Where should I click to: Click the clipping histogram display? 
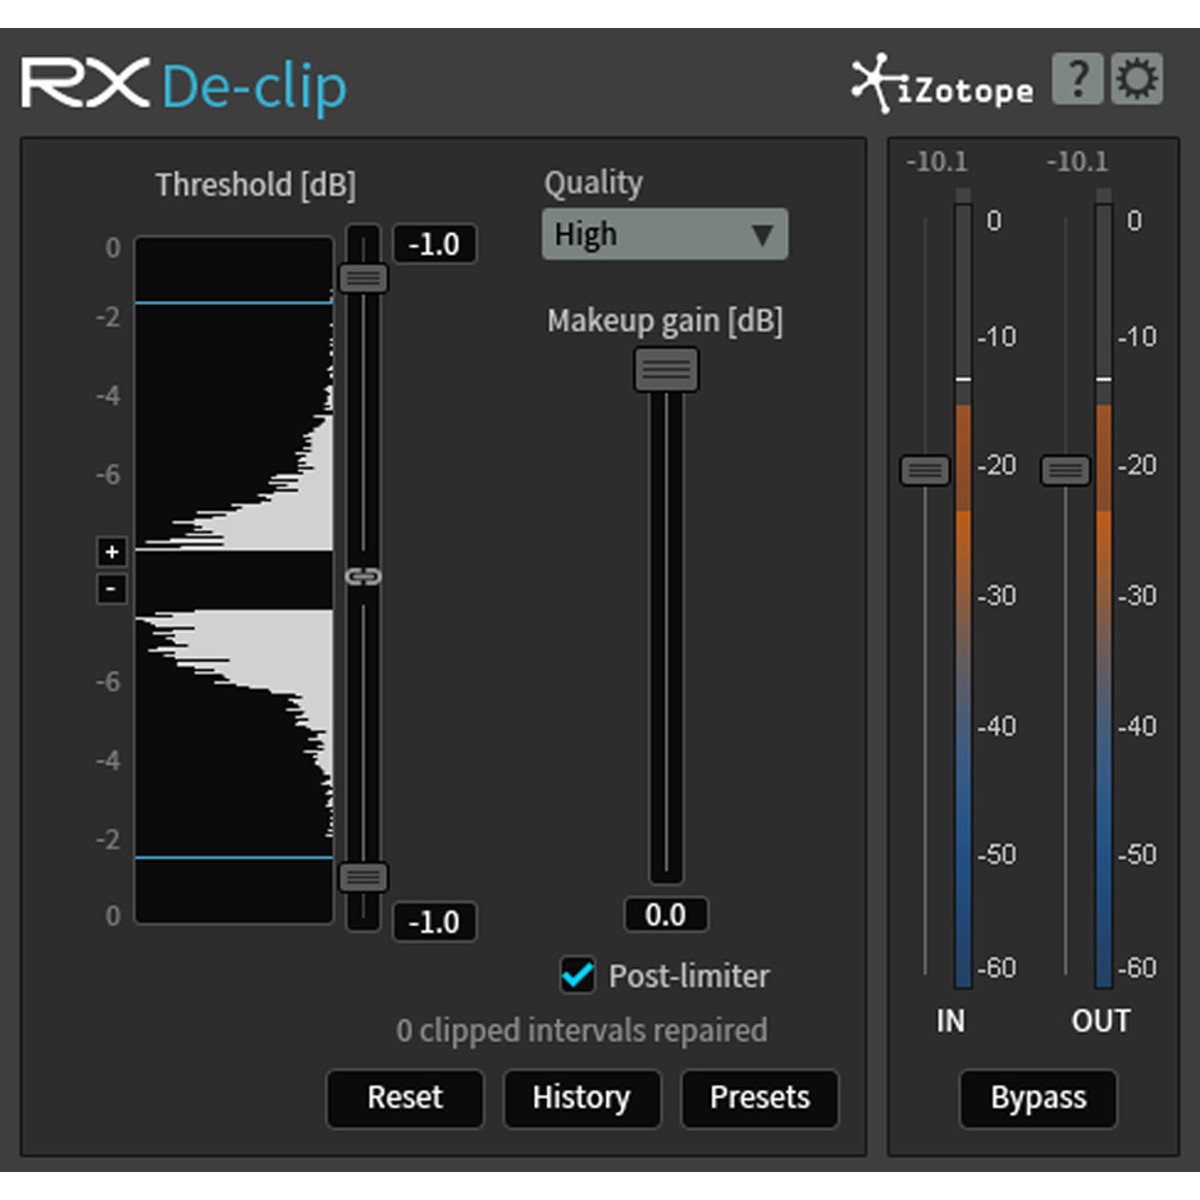point(234,580)
